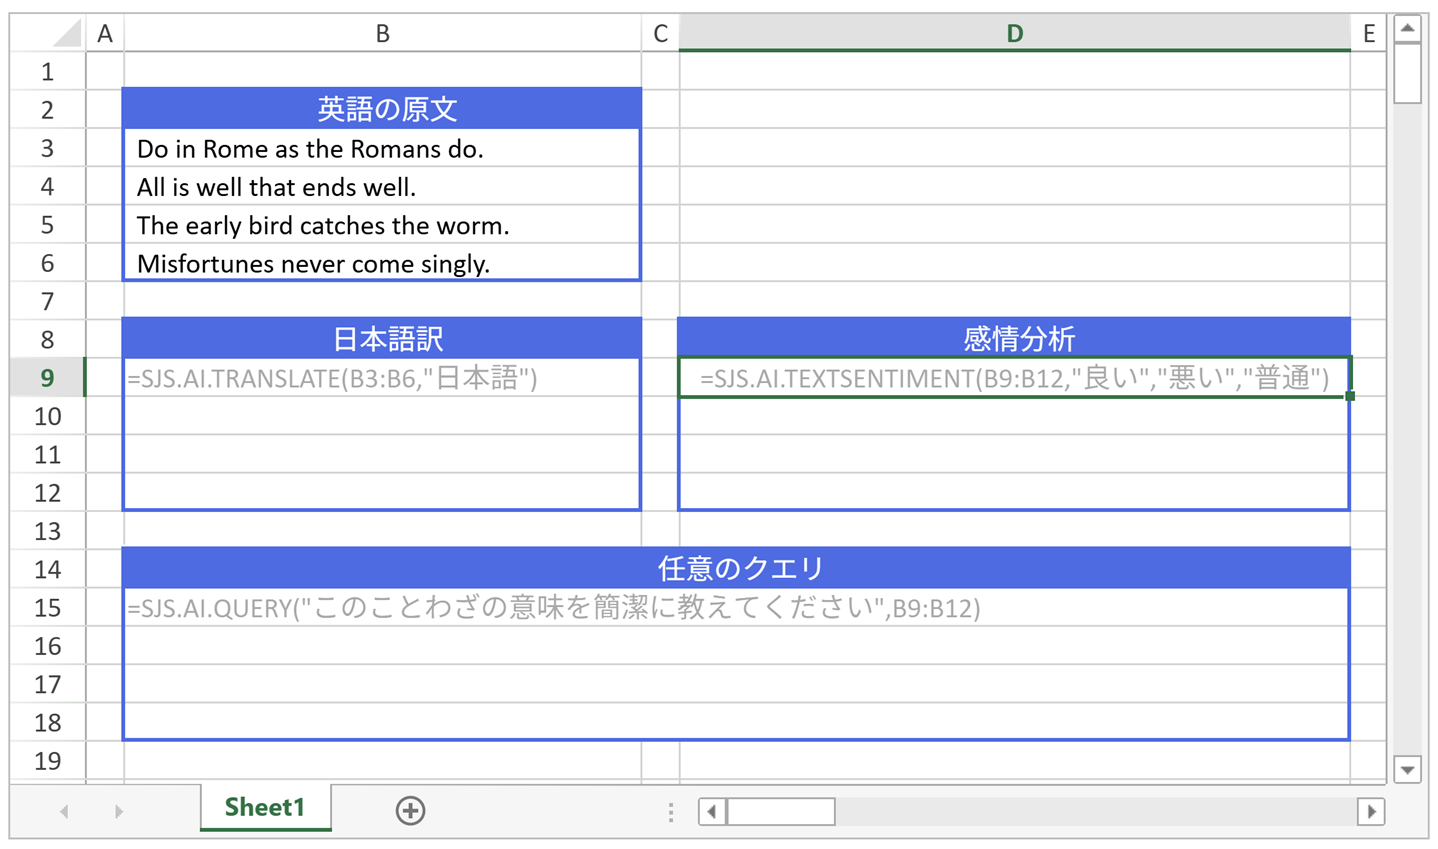Click the next sheet navigation arrow
Screen dimensions: 1438x849
coord(118,811)
